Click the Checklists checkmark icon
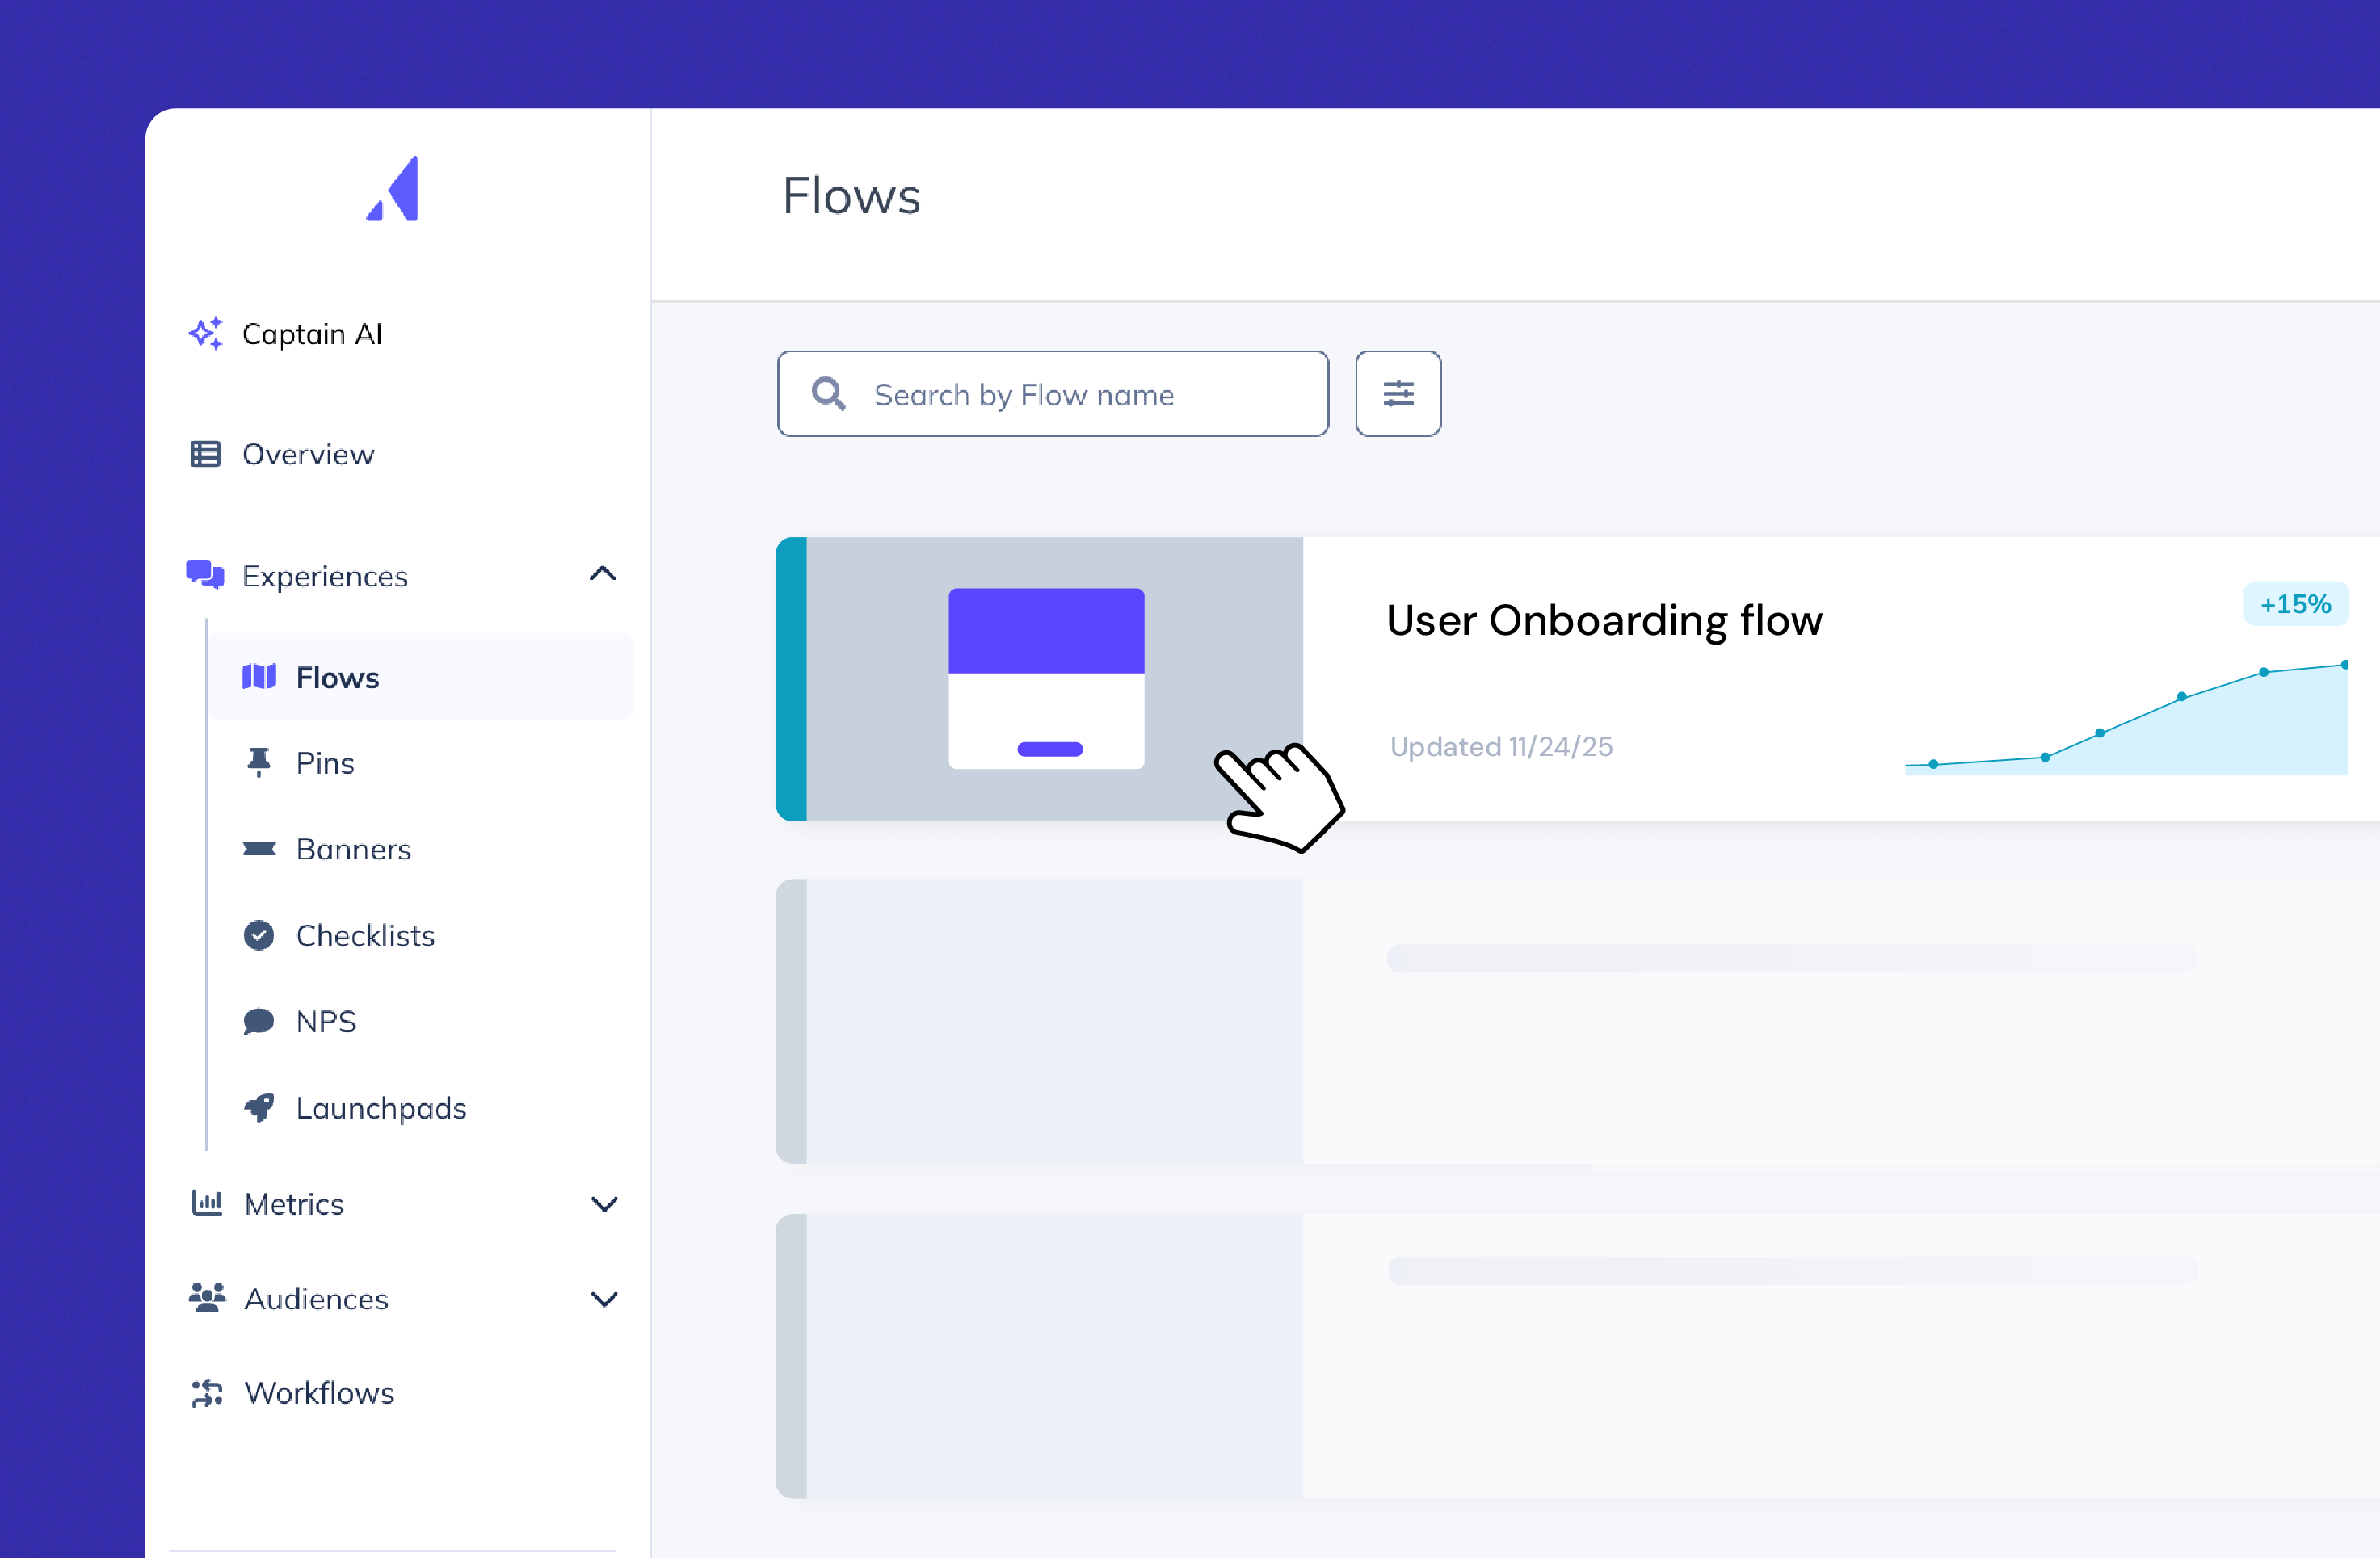Screen dimensions: 2380x1558 click(259, 935)
